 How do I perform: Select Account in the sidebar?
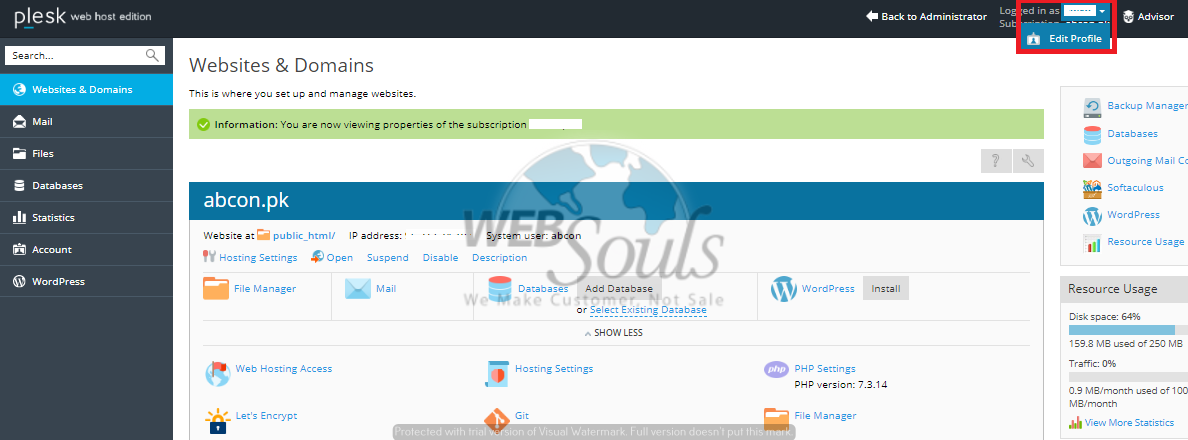point(86,249)
